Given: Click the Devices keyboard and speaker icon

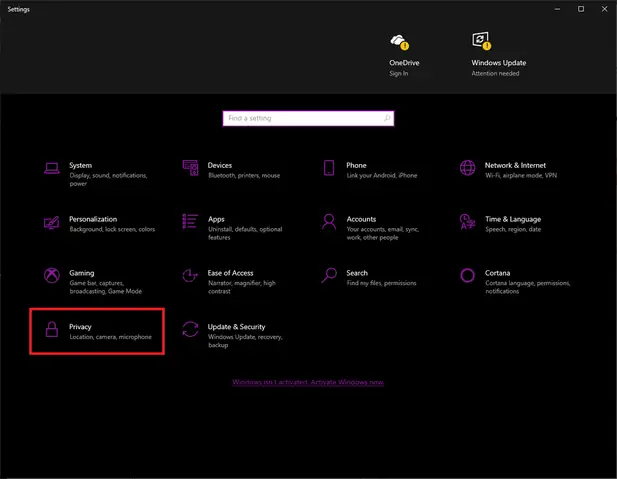Looking at the screenshot, I should pyautogui.click(x=190, y=168).
